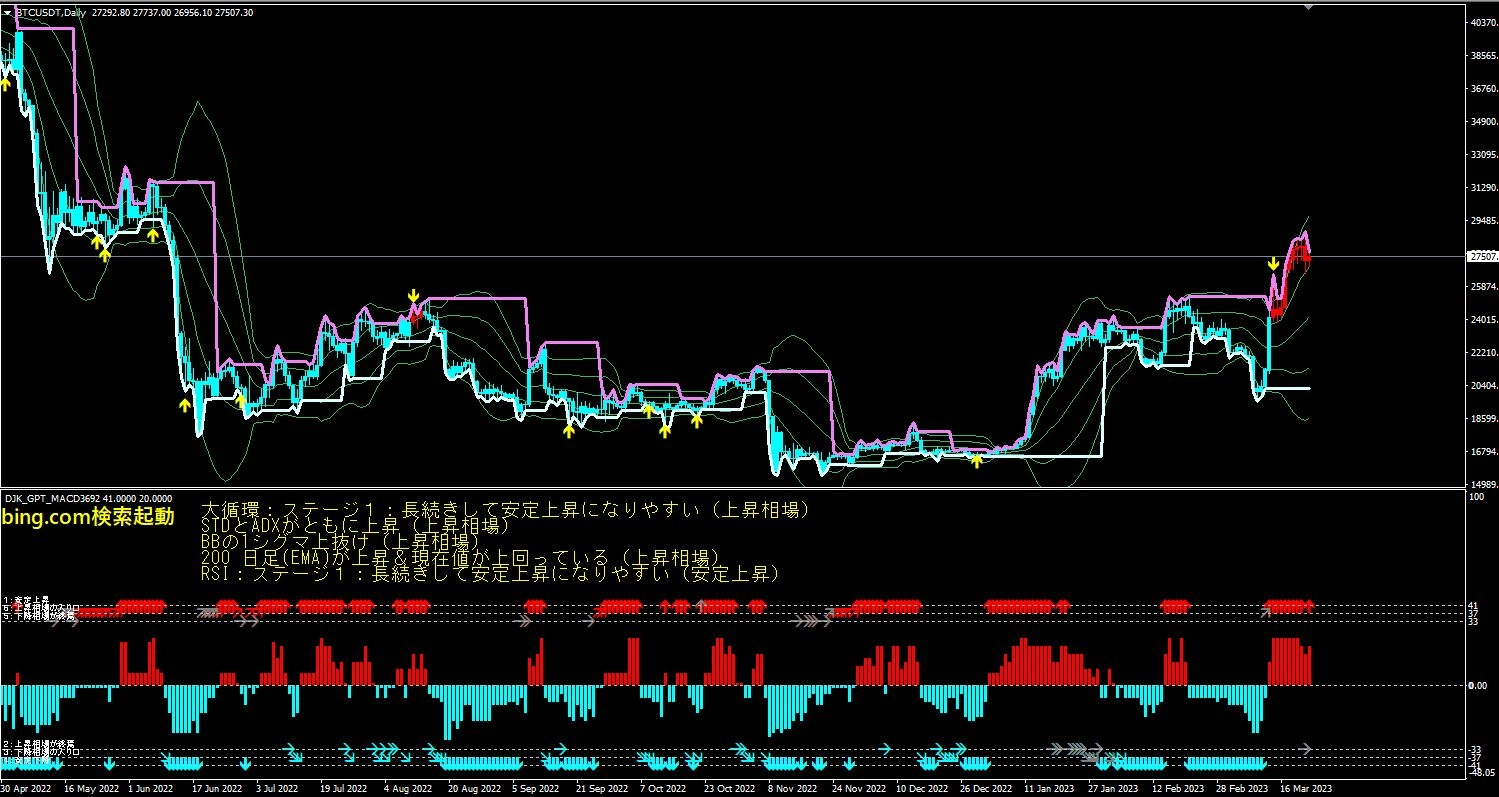Click the 20404 price axis label
Image resolution: width=1499 pixels, height=797 pixels.
1483,386
